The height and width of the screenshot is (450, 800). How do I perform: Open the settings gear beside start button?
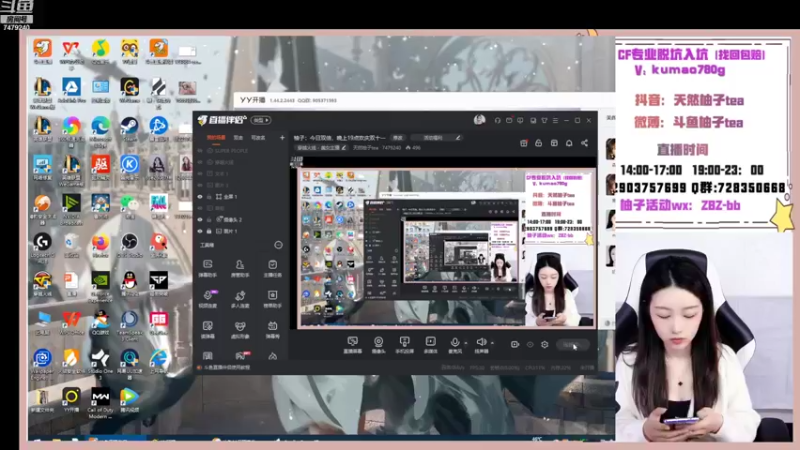pyautogui.click(x=544, y=345)
